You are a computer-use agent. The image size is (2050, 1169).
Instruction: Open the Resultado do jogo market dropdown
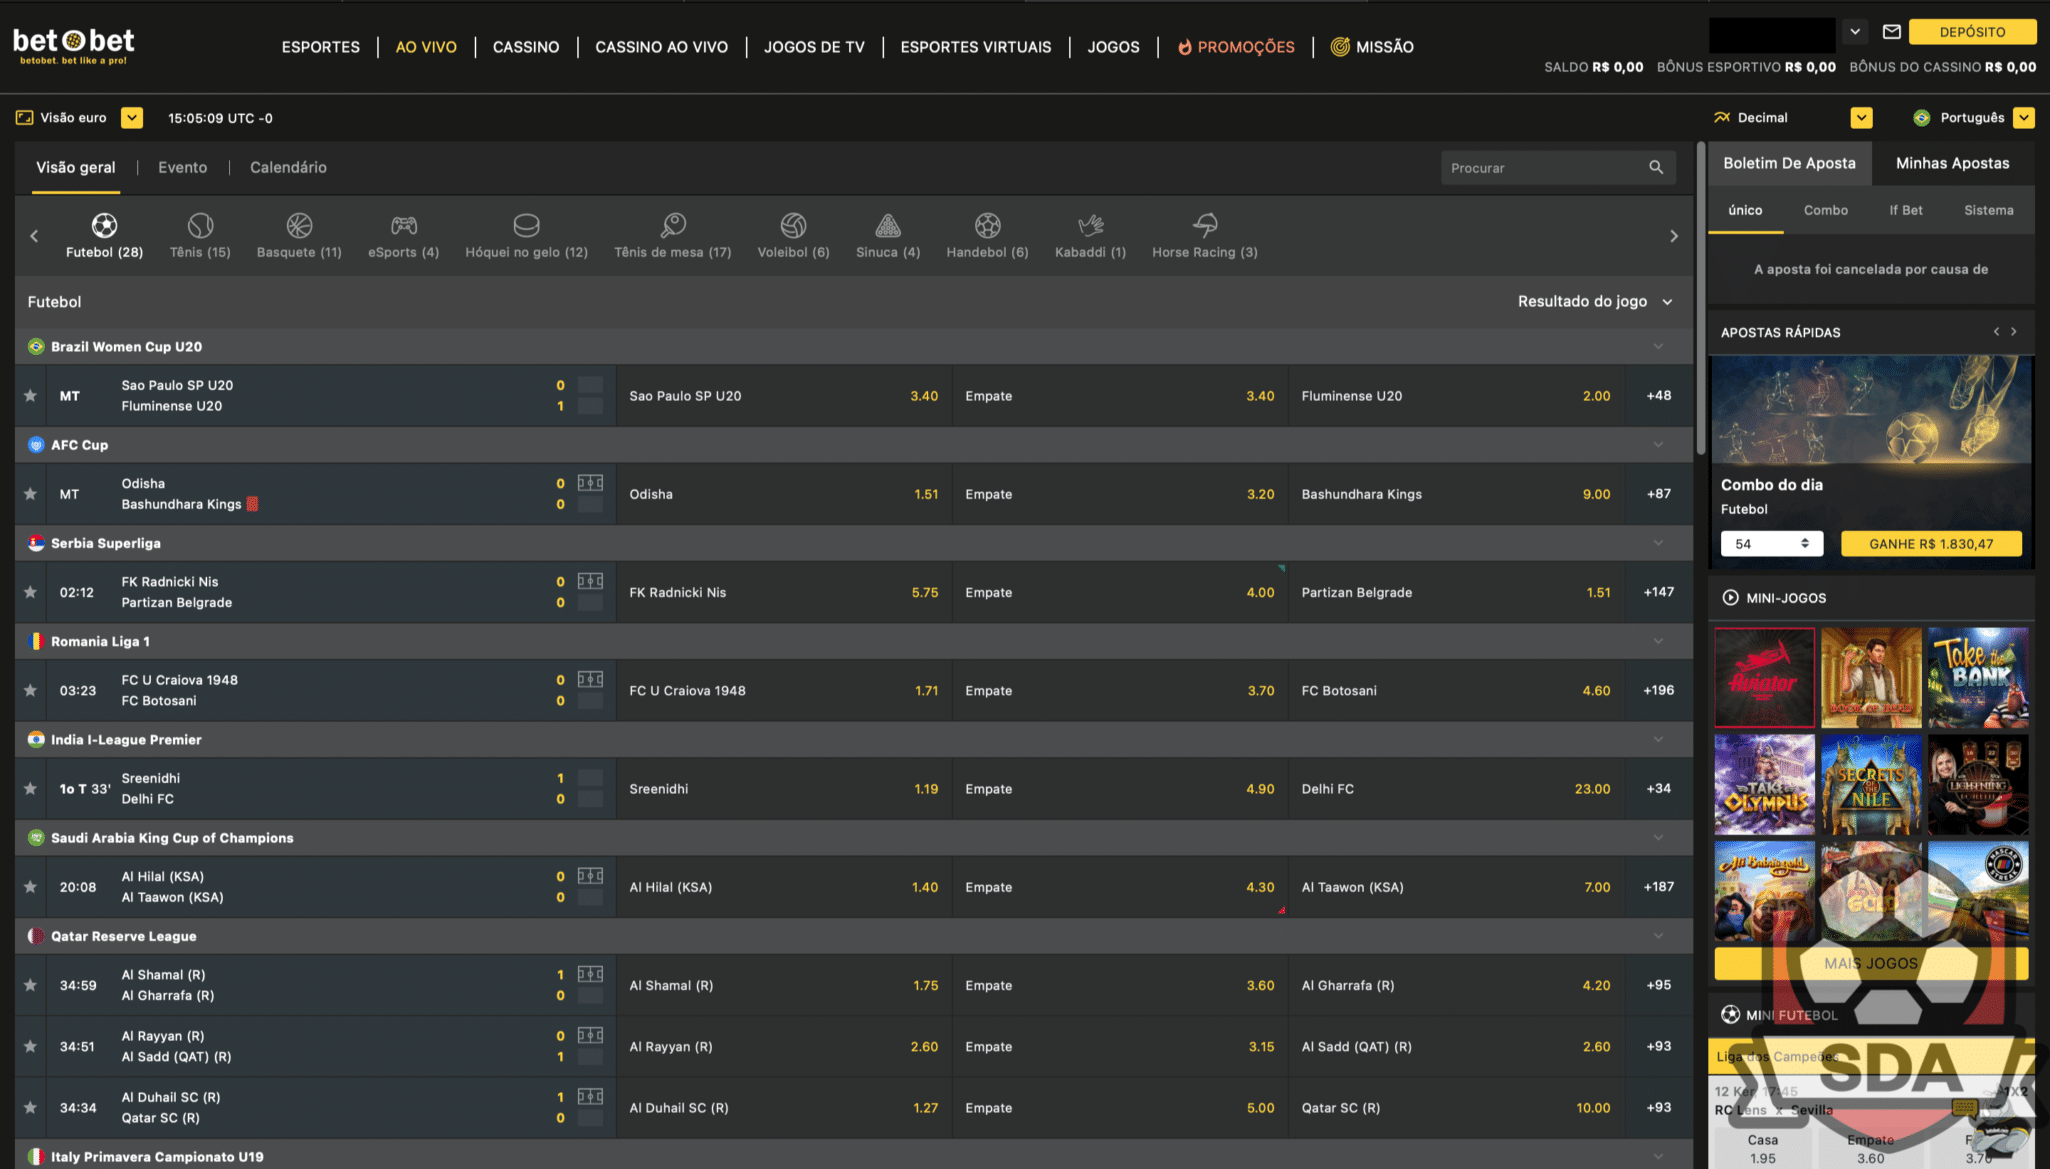click(1595, 302)
